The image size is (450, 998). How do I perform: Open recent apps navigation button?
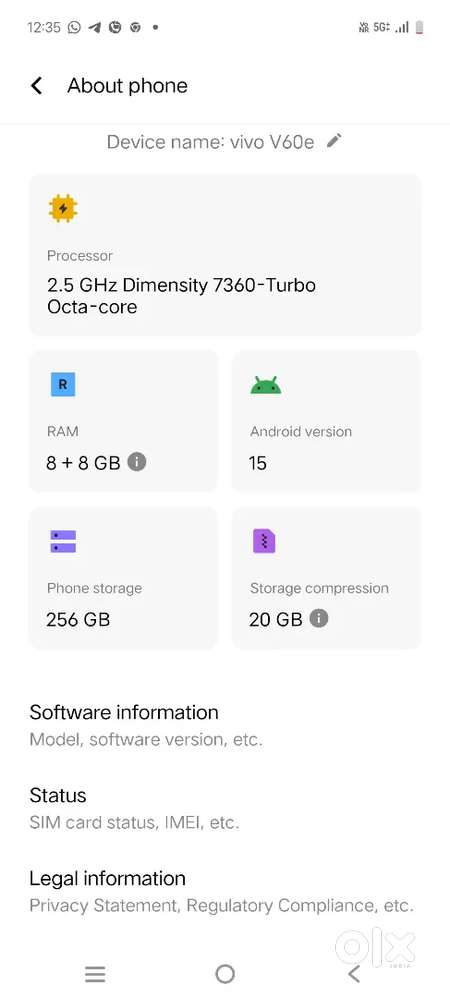click(x=95, y=974)
